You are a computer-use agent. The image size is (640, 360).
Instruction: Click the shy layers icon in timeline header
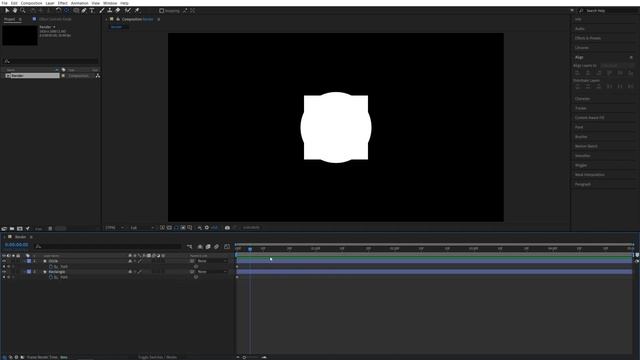click(200, 247)
